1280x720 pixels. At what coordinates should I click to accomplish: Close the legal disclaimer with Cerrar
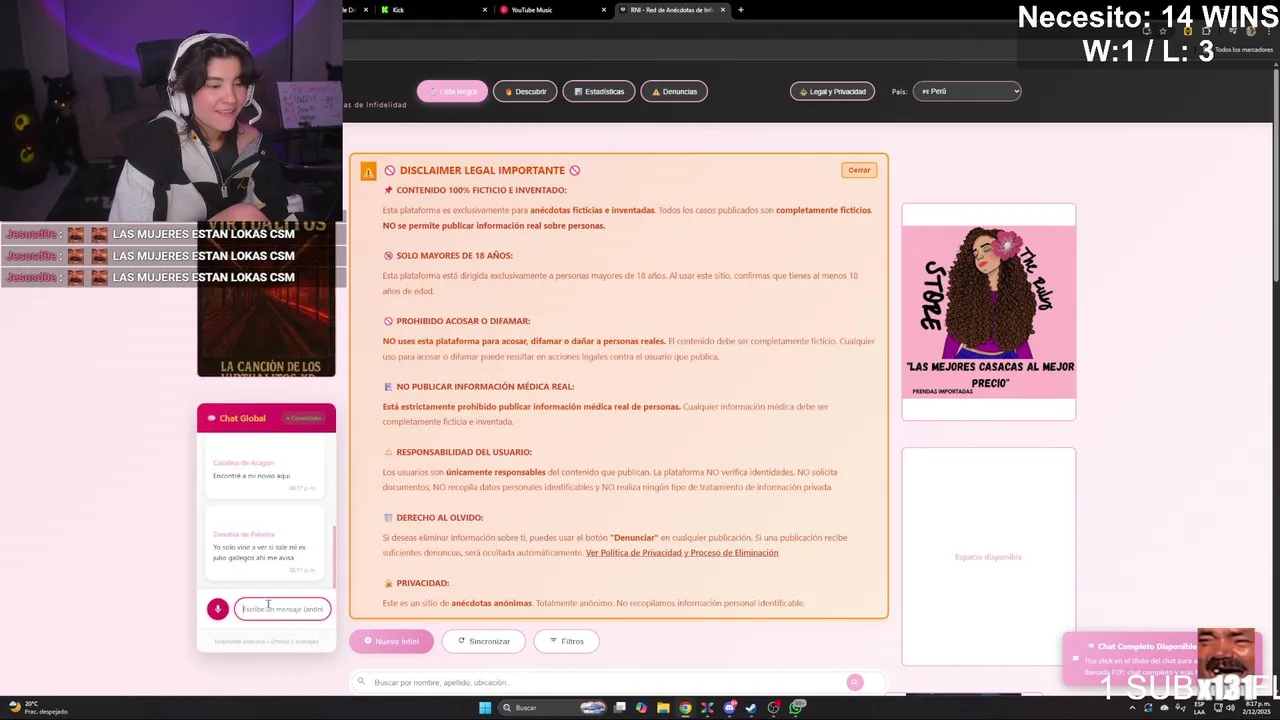click(x=859, y=170)
